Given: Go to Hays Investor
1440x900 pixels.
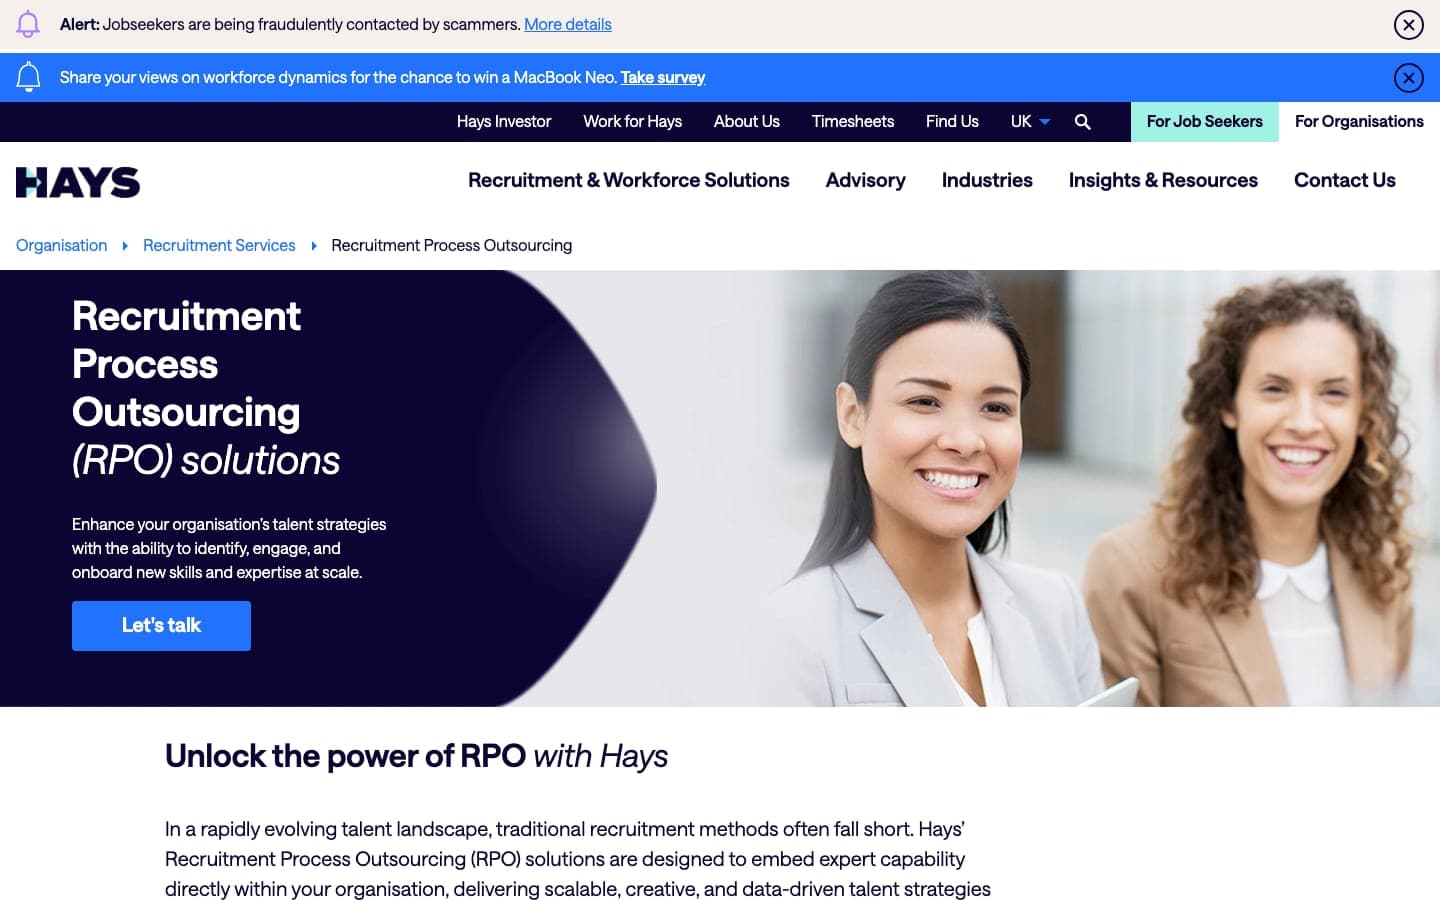Looking at the screenshot, I should pyautogui.click(x=504, y=121).
